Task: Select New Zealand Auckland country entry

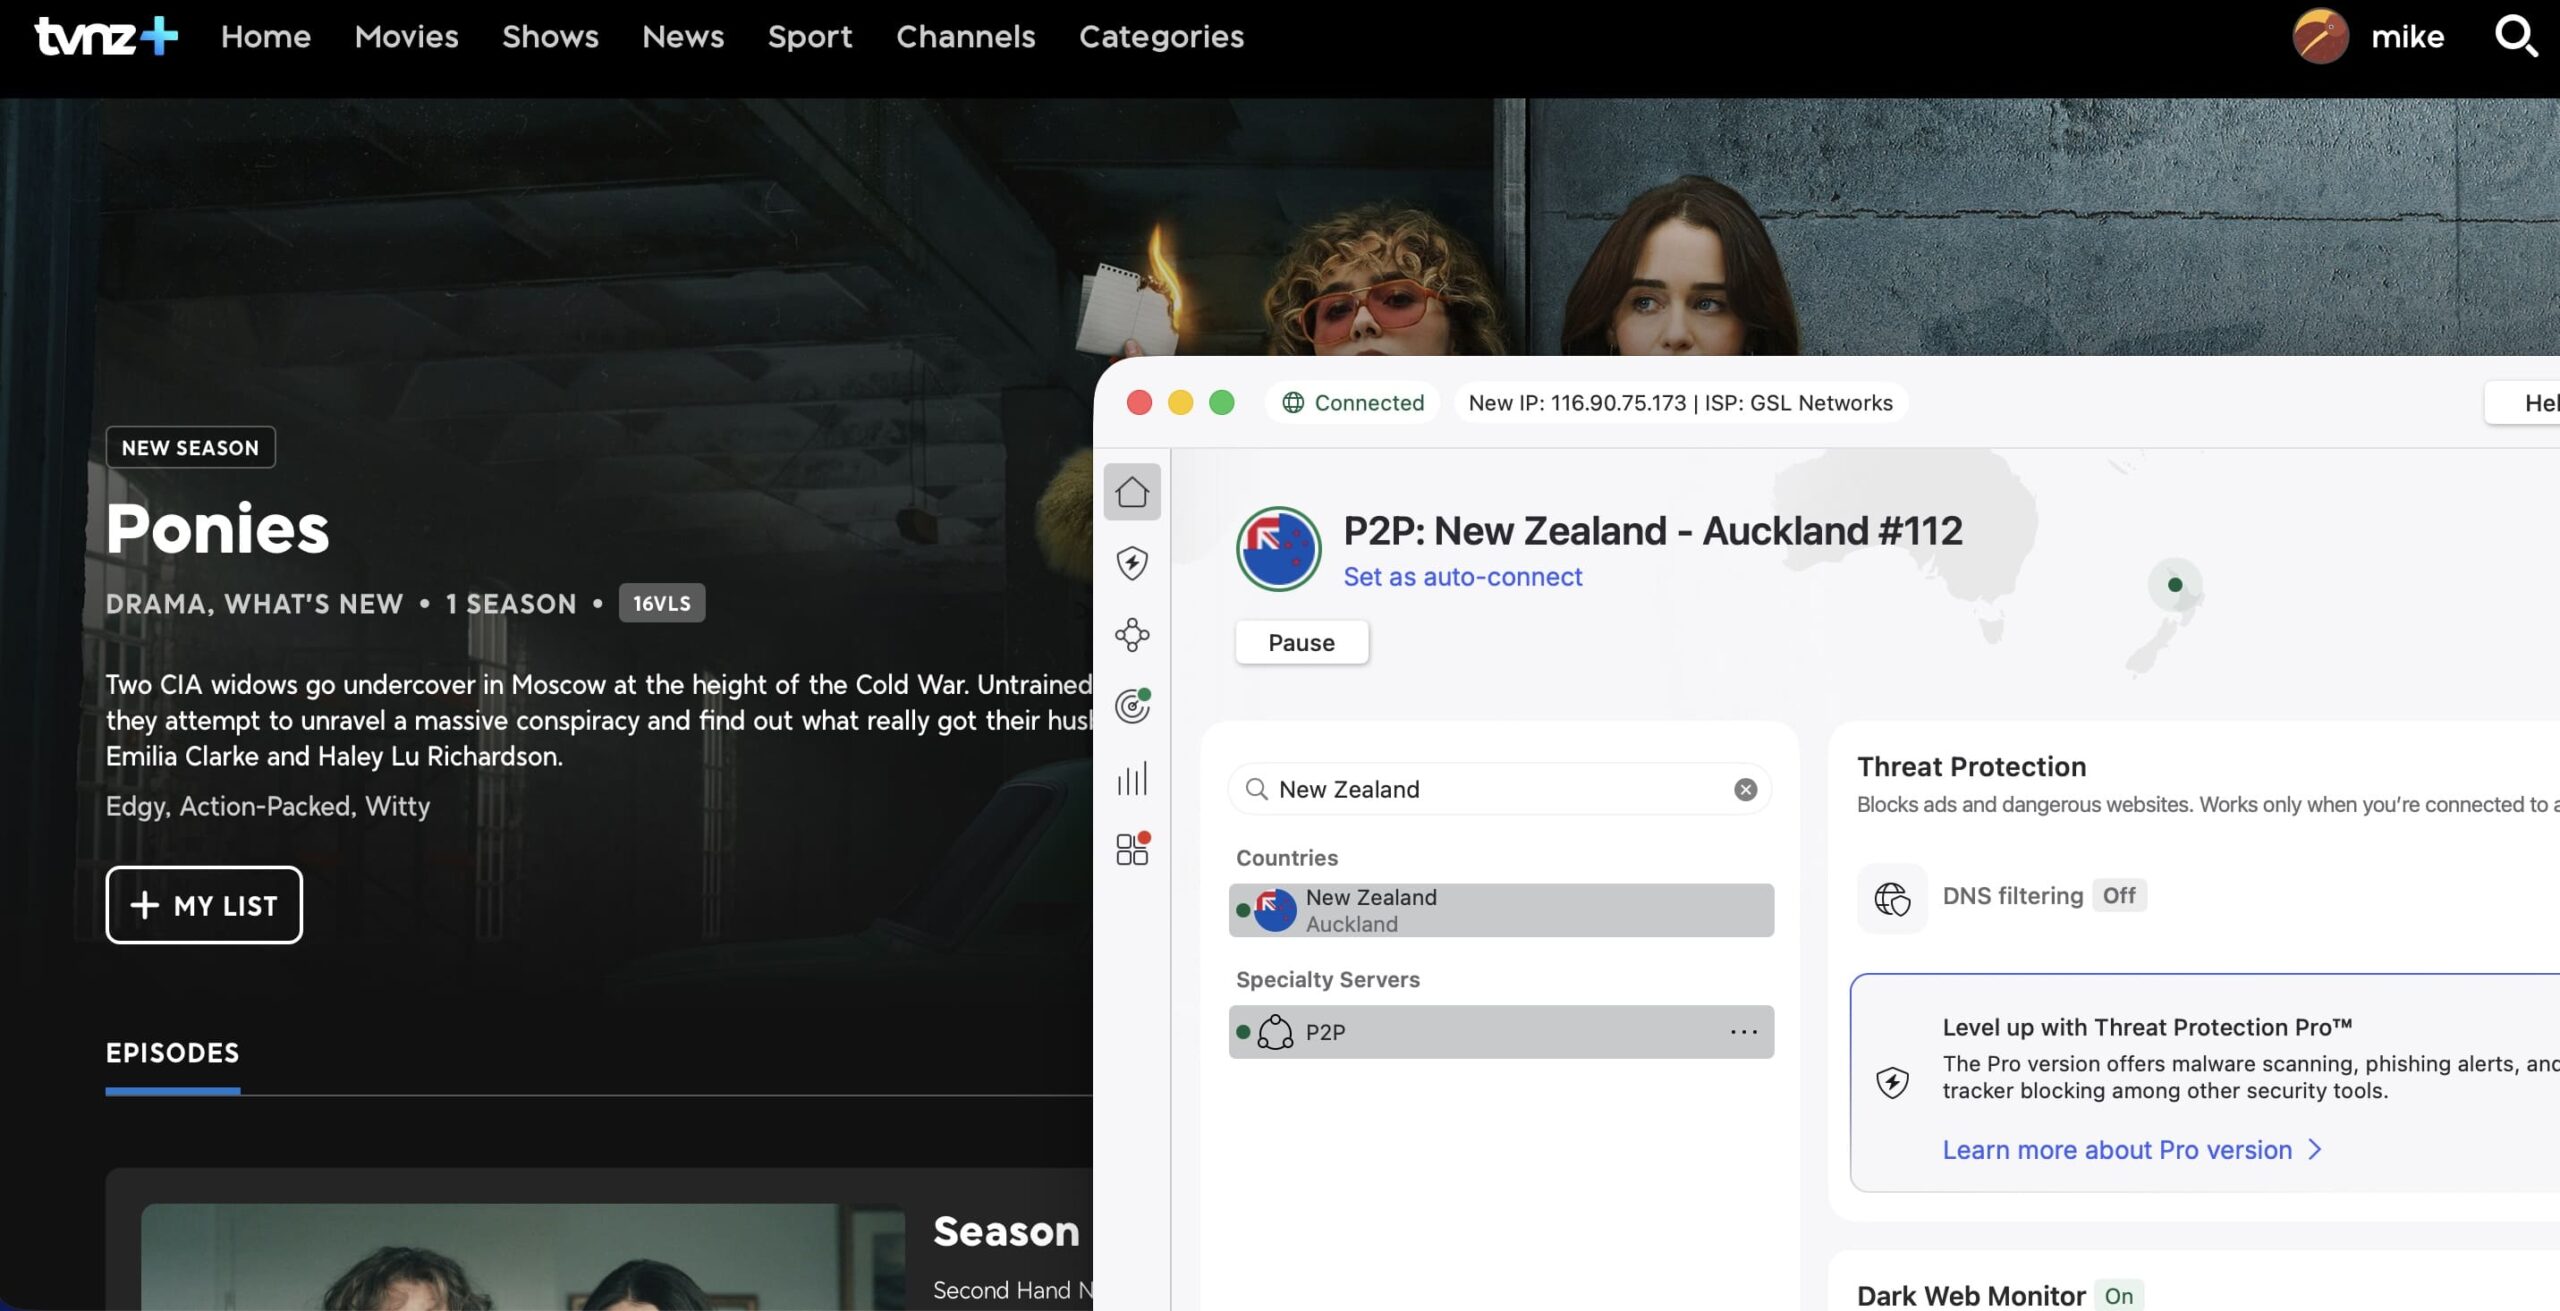Action: tap(1500, 910)
